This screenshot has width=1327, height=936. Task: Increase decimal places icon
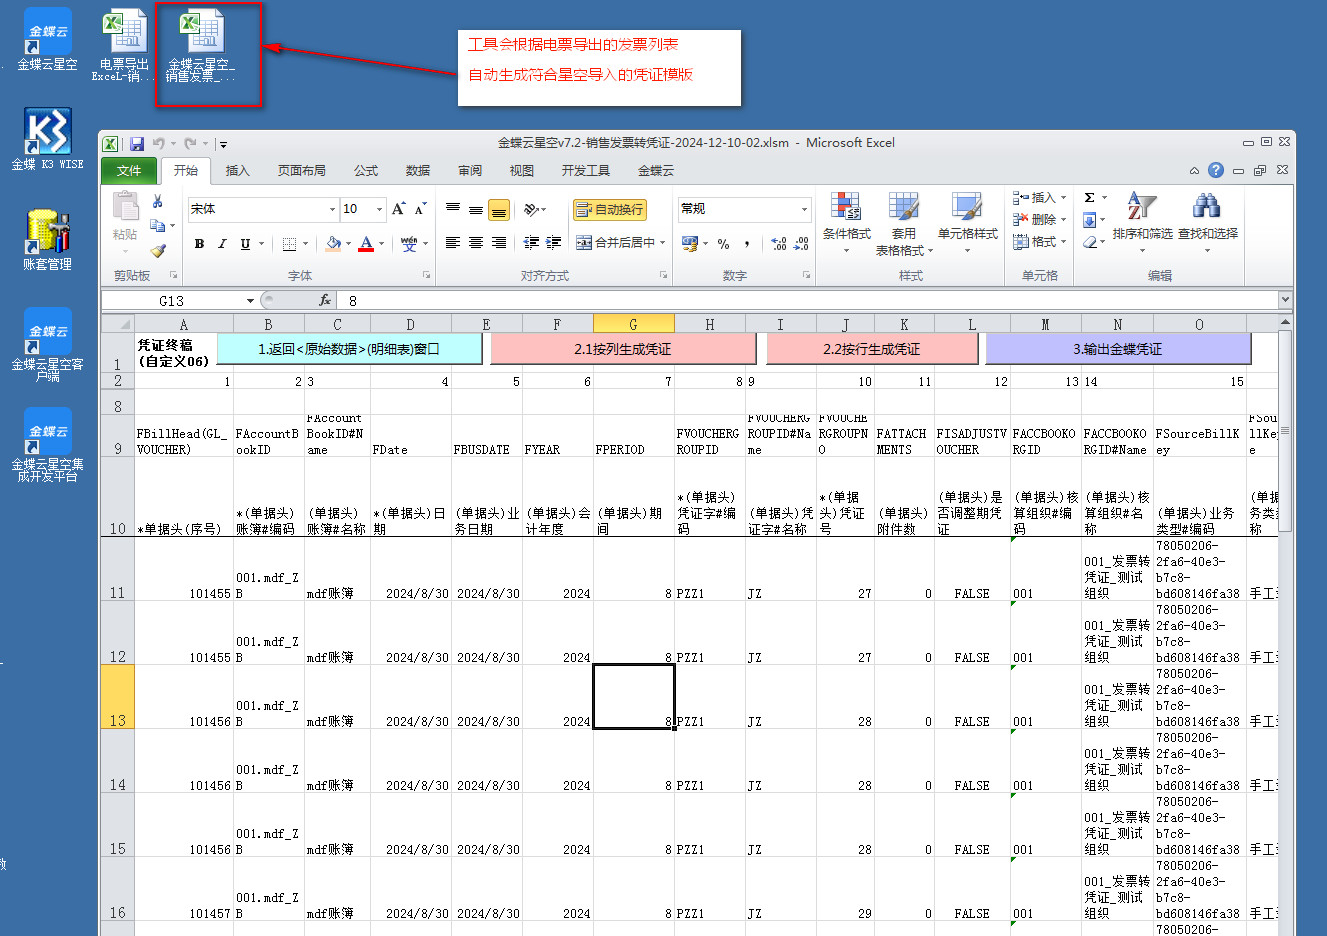[779, 243]
